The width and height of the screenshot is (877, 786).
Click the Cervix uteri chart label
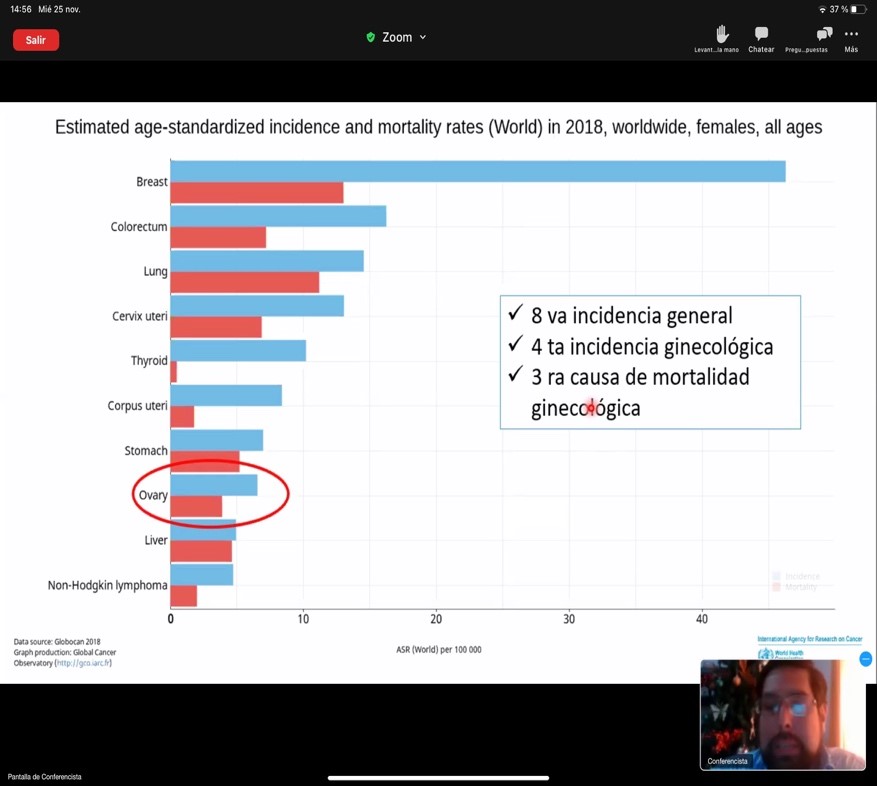point(140,316)
